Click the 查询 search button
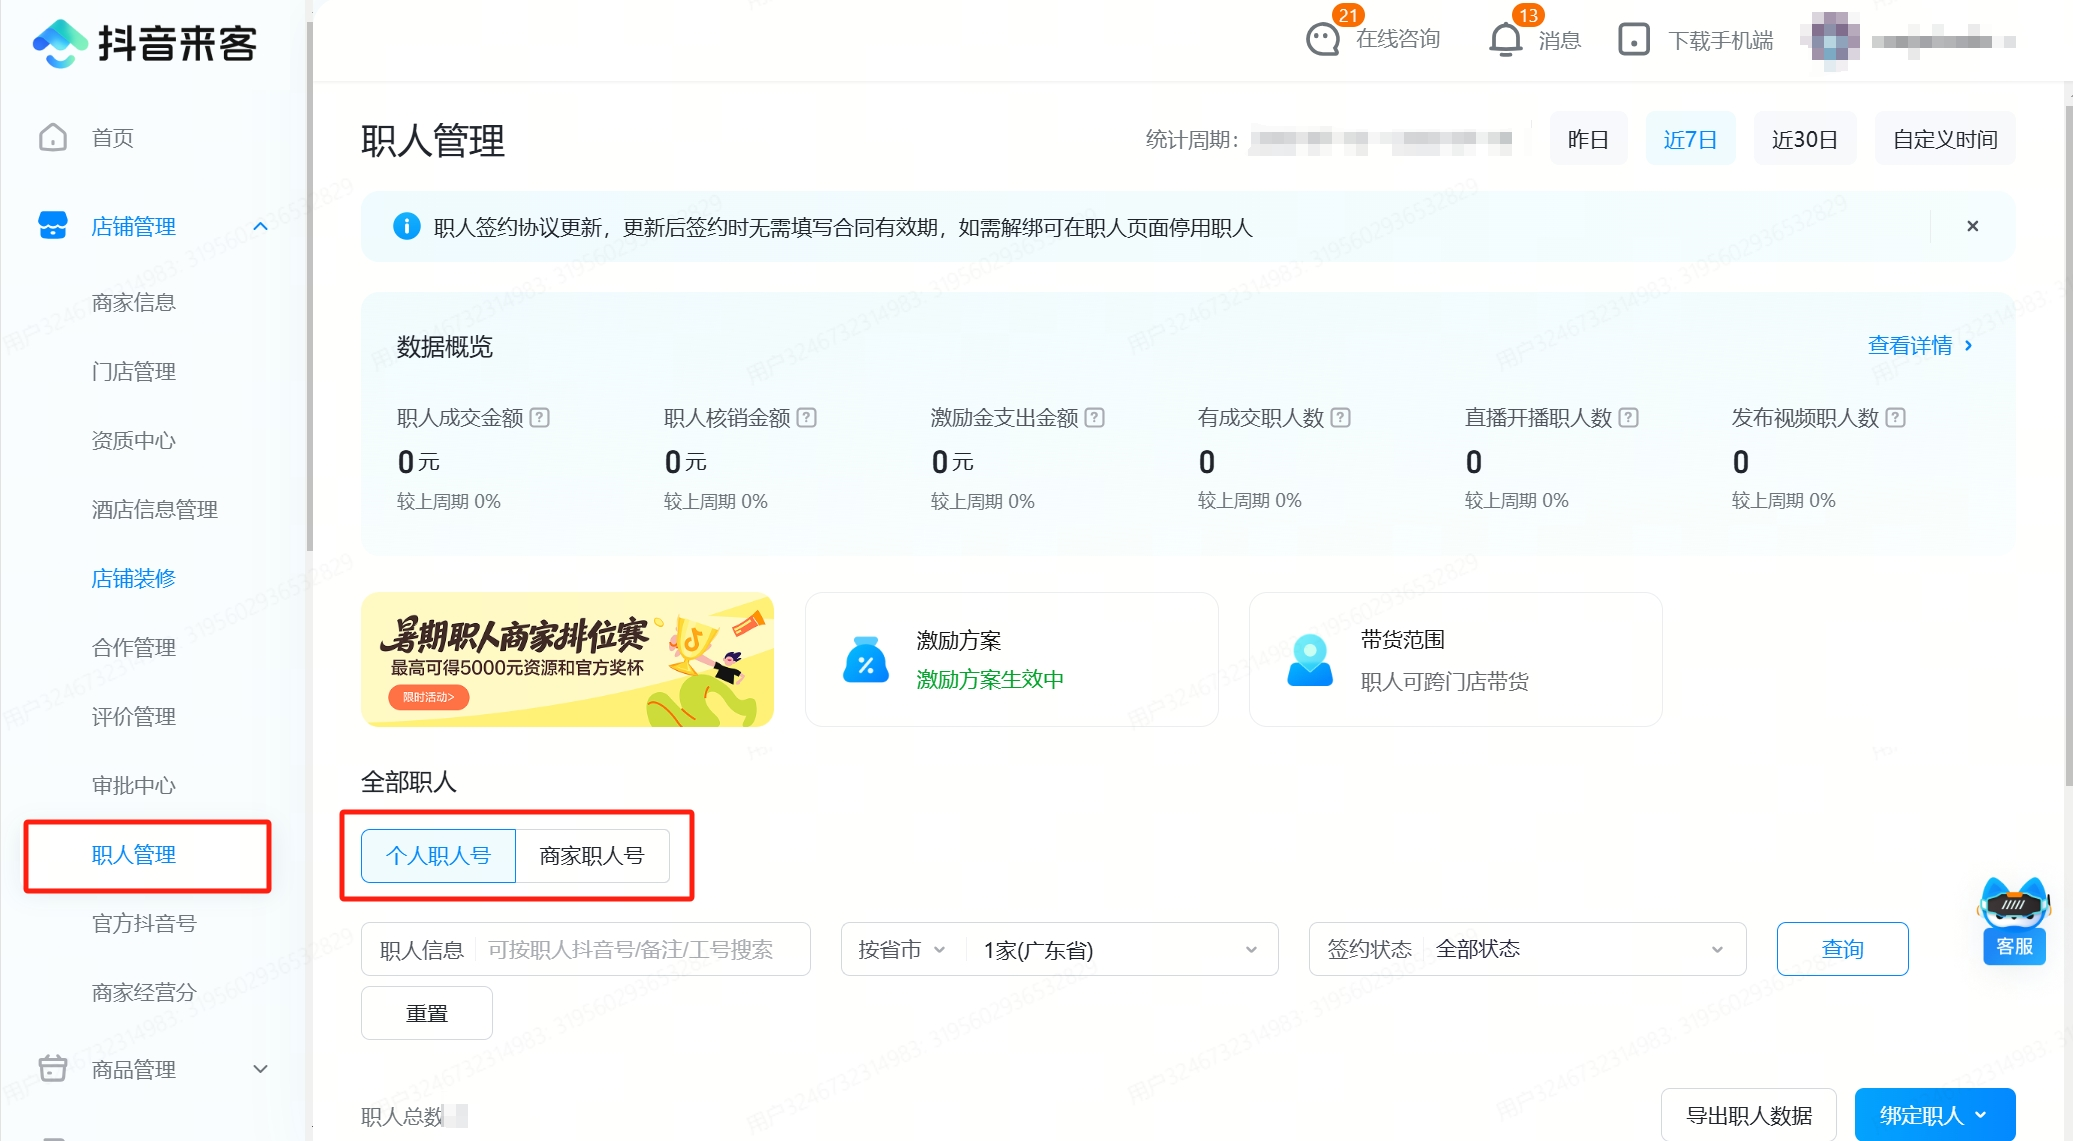2073x1141 pixels. coord(1842,949)
